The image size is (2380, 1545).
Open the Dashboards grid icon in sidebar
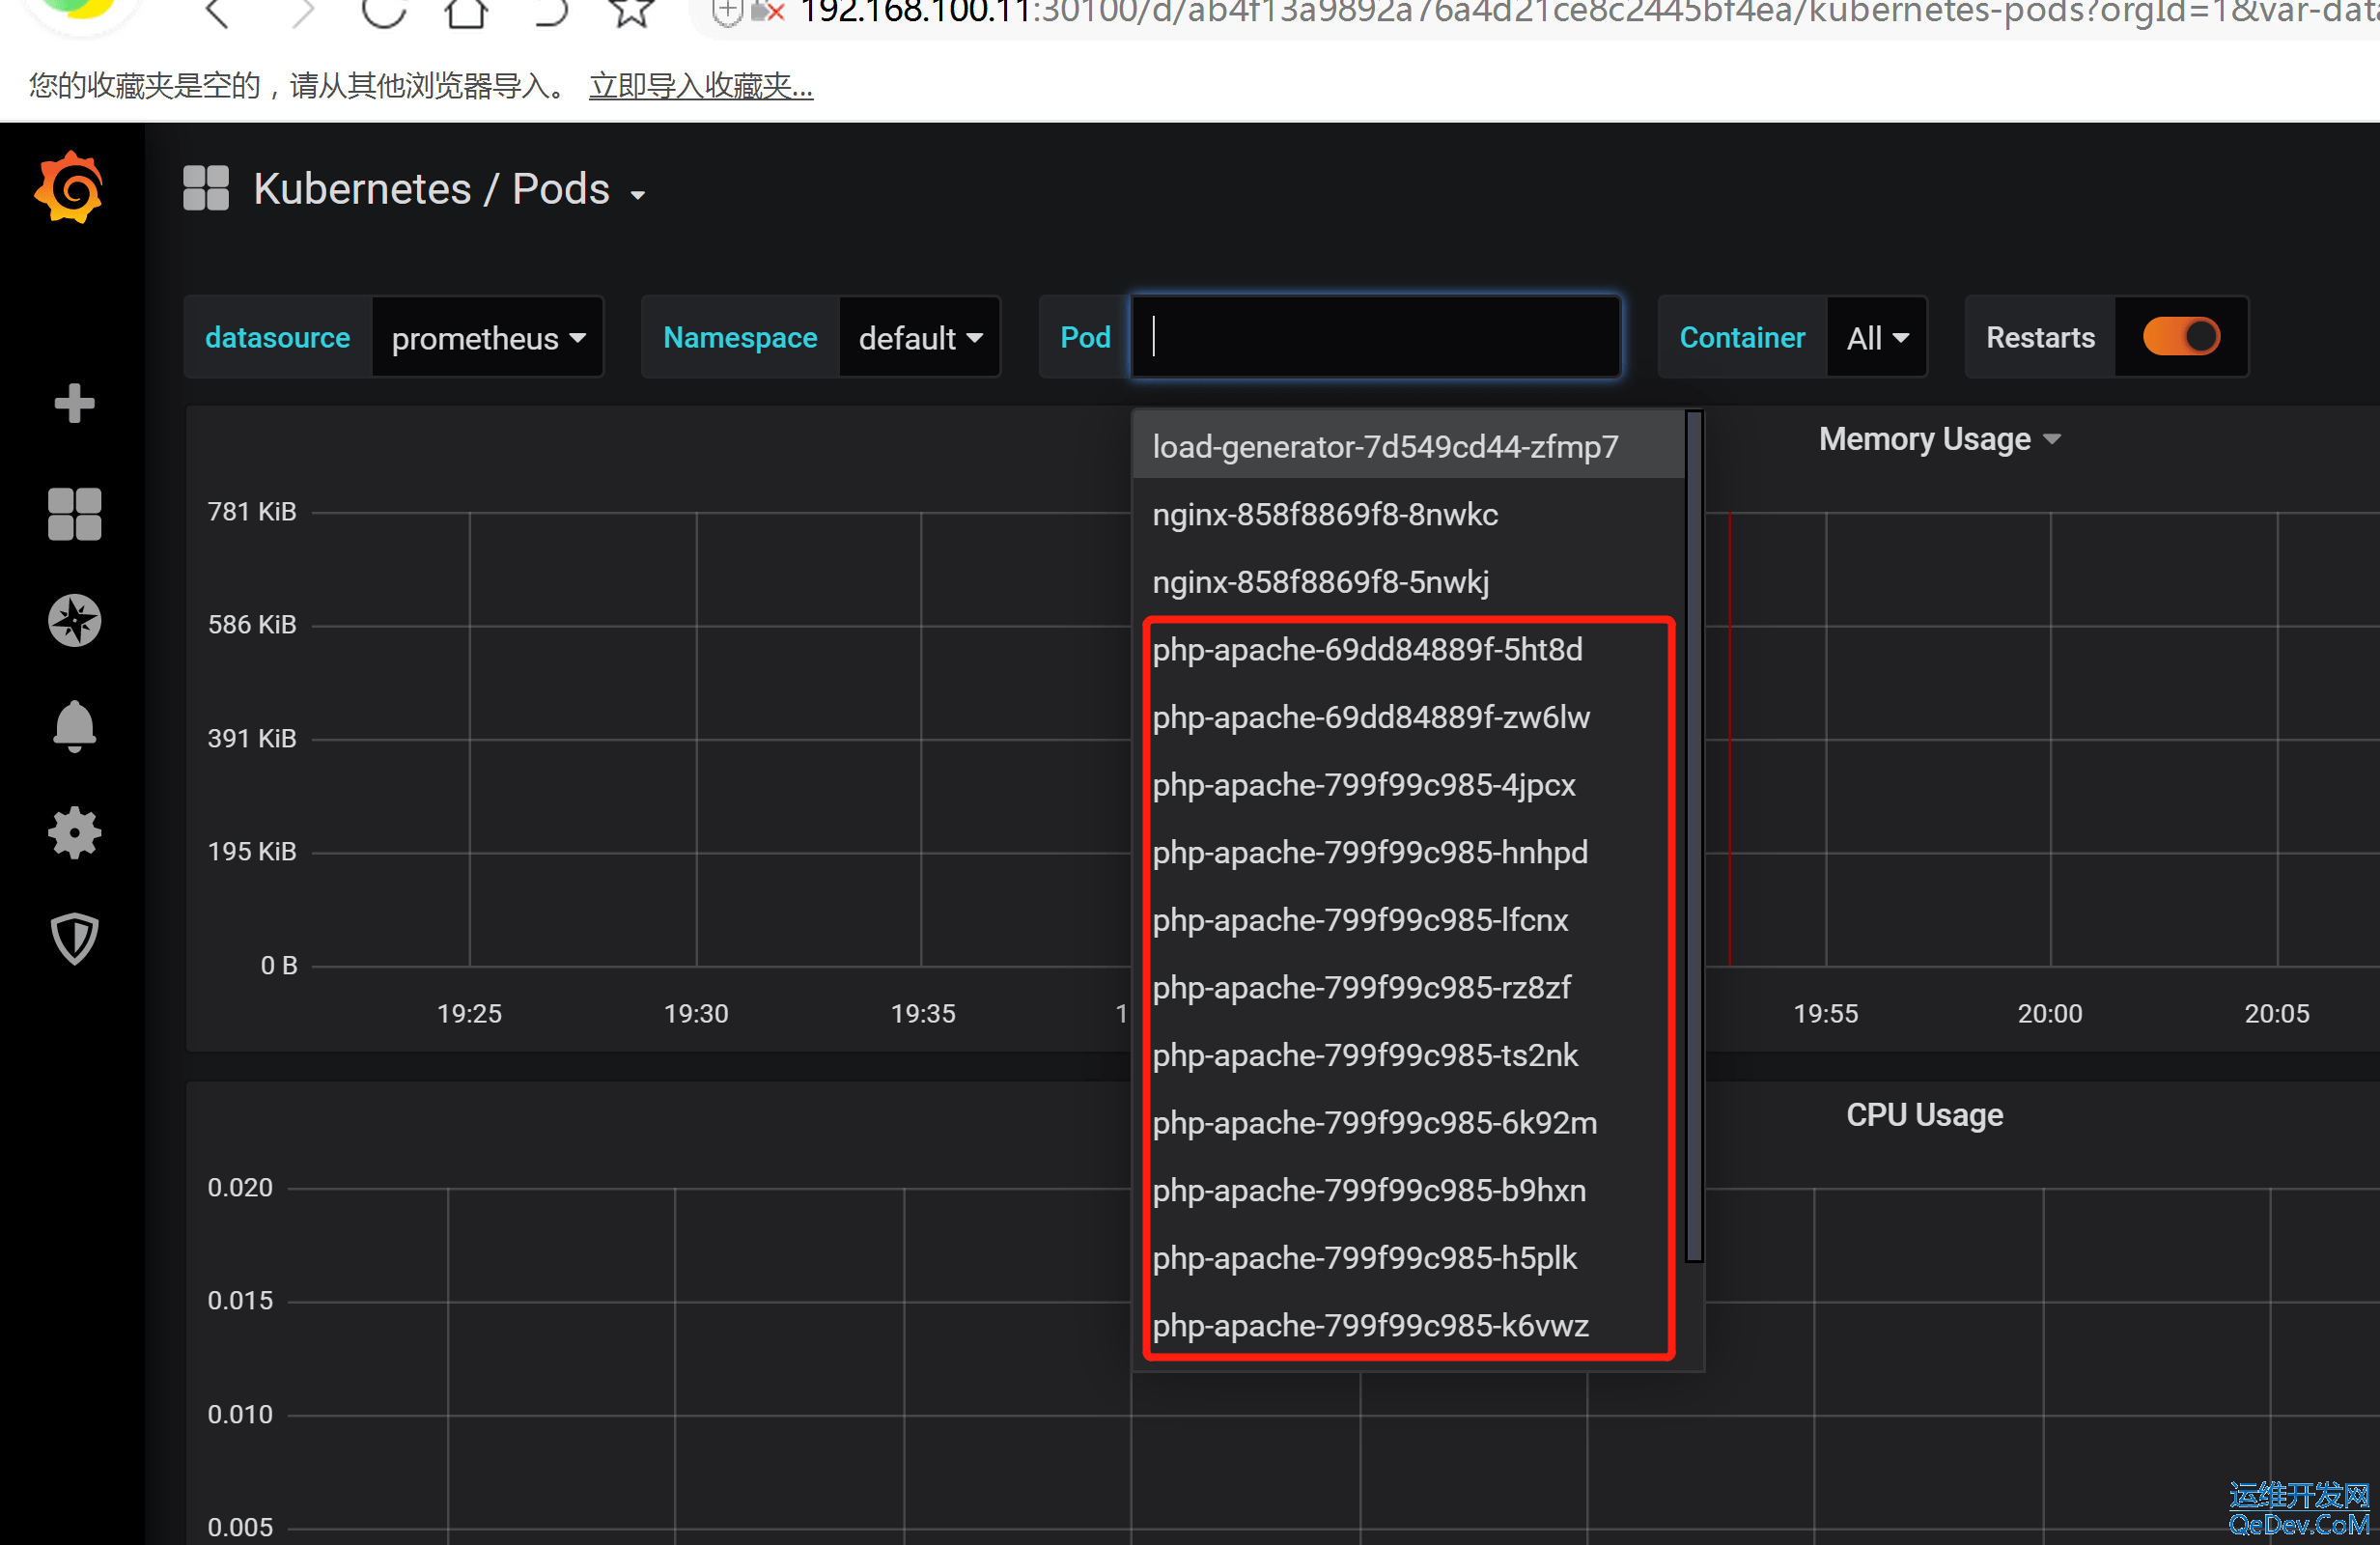click(x=74, y=513)
